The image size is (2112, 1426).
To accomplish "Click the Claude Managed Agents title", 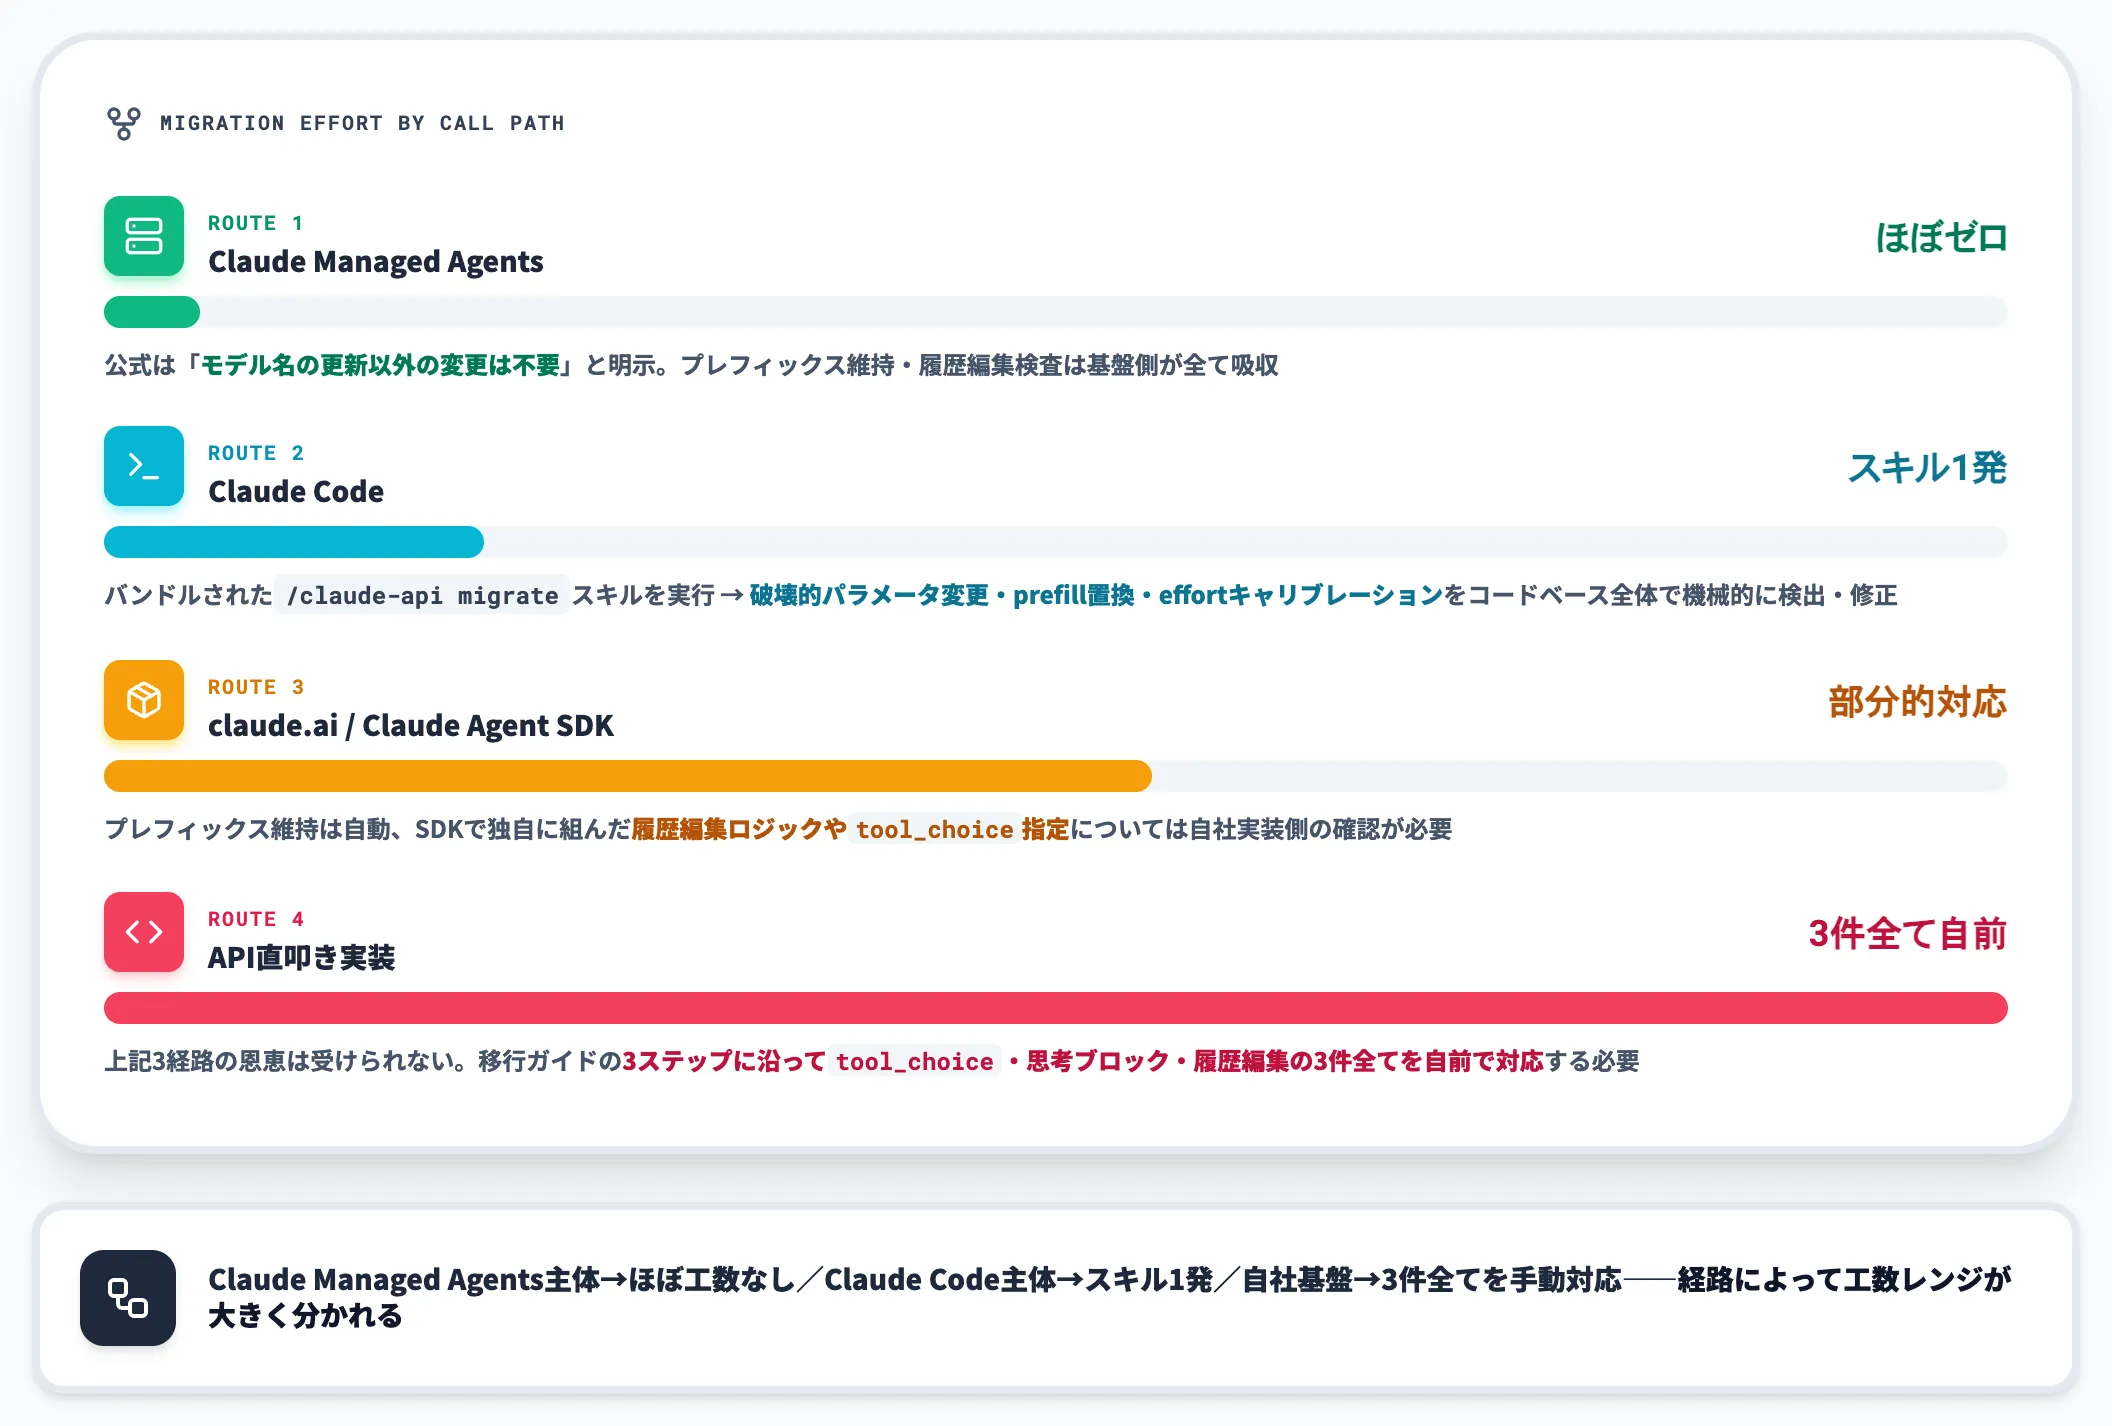I will click(x=376, y=262).
